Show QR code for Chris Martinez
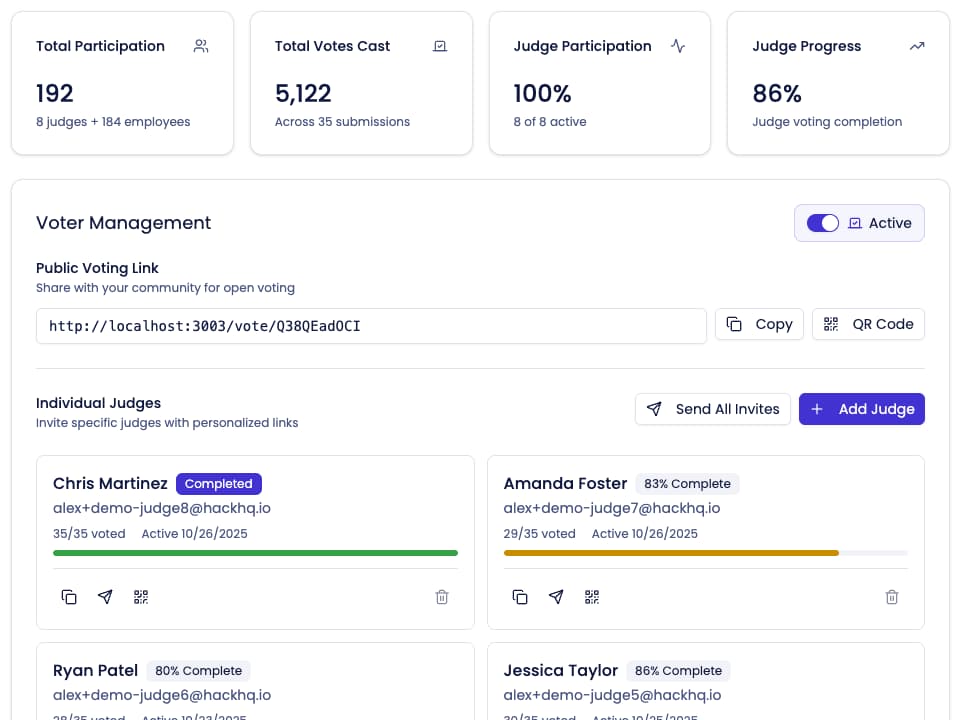960x720 pixels. pos(141,597)
